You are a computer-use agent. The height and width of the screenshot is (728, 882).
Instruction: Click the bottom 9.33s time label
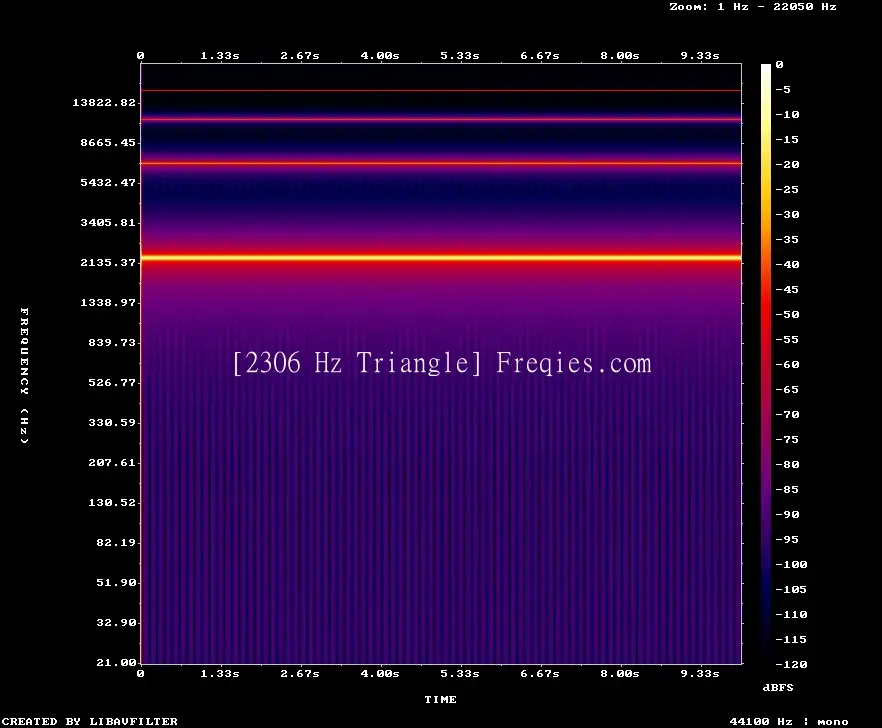(x=700, y=673)
